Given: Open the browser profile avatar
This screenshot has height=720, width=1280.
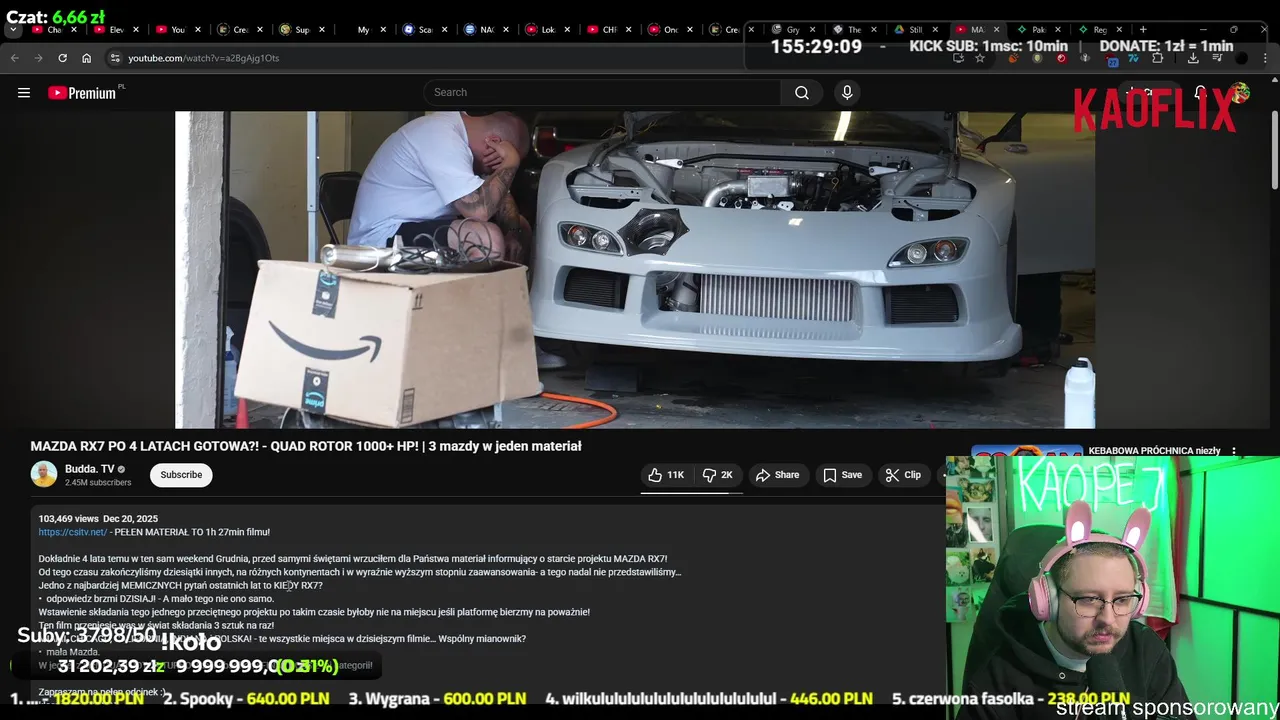Looking at the screenshot, I should point(1242,58).
